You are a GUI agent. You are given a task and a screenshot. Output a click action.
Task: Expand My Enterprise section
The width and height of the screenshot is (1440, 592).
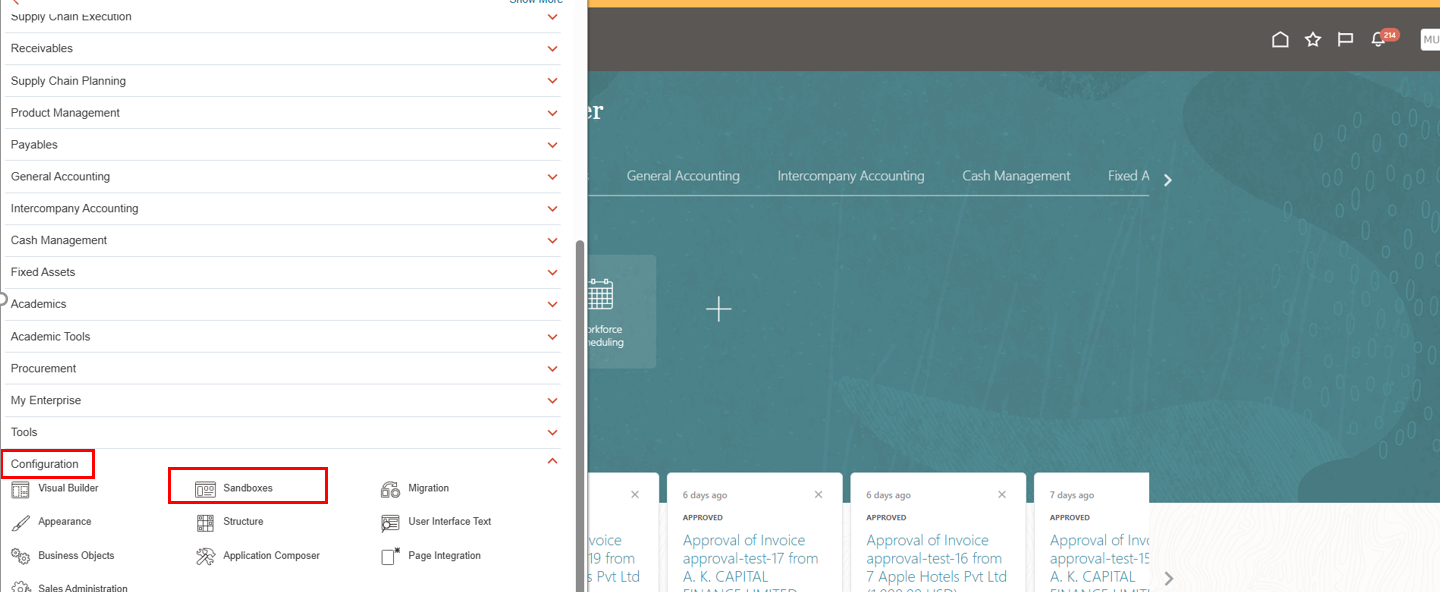point(553,400)
